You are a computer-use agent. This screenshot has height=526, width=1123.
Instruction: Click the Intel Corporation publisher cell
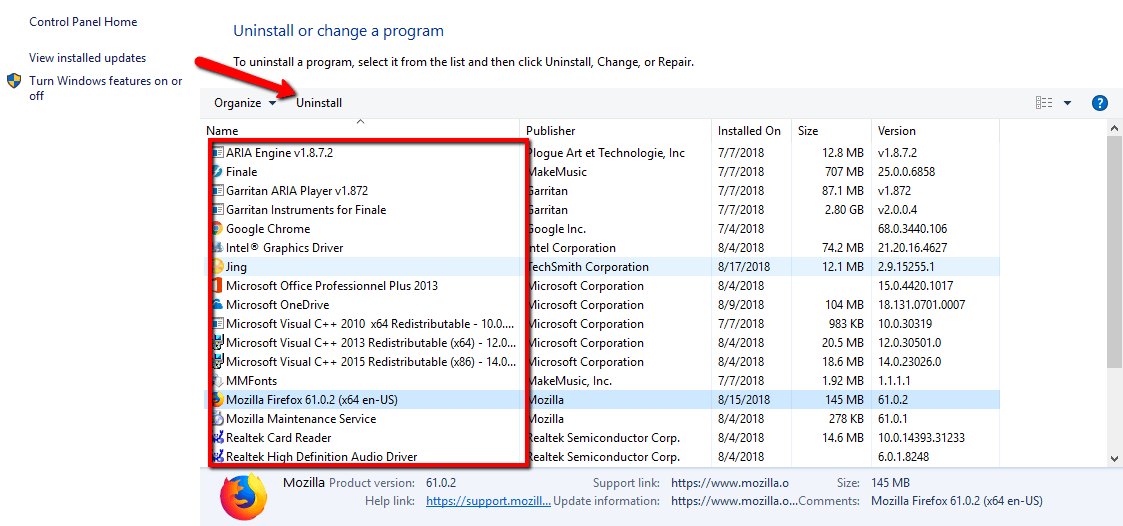click(x=570, y=248)
